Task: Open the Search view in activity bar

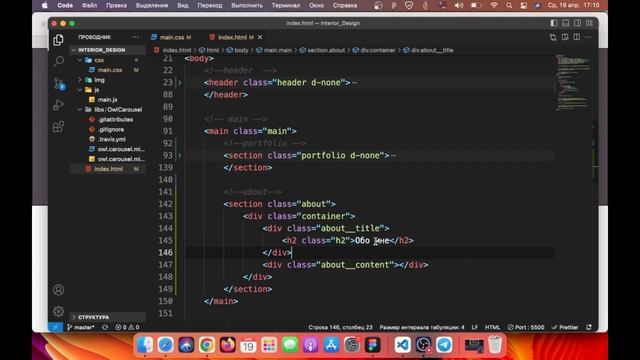Action: [x=58, y=62]
